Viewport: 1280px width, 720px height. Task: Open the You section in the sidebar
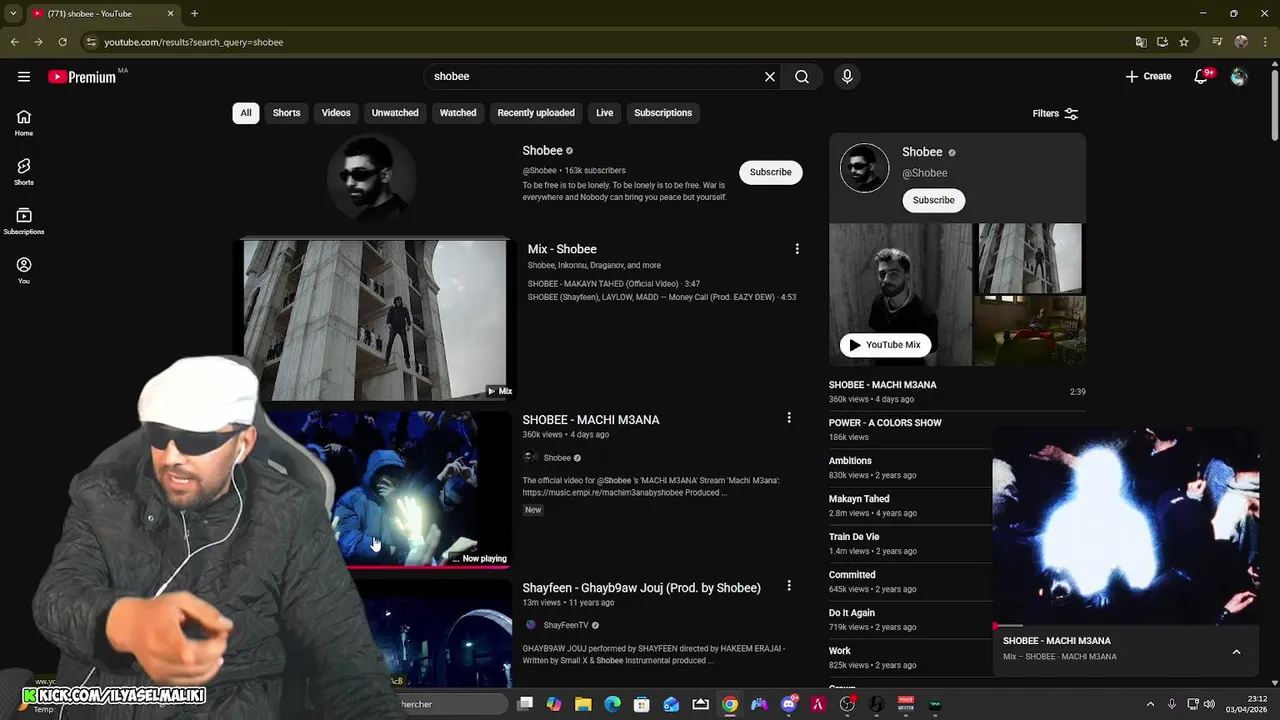pos(24,270)
